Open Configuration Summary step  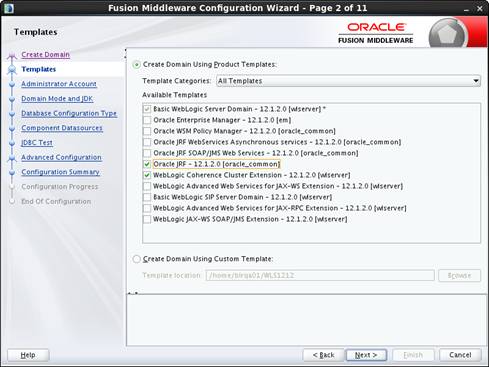point(60,172)
